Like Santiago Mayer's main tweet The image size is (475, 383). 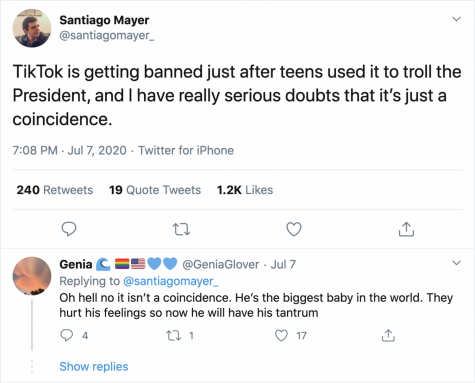point(294,229)
